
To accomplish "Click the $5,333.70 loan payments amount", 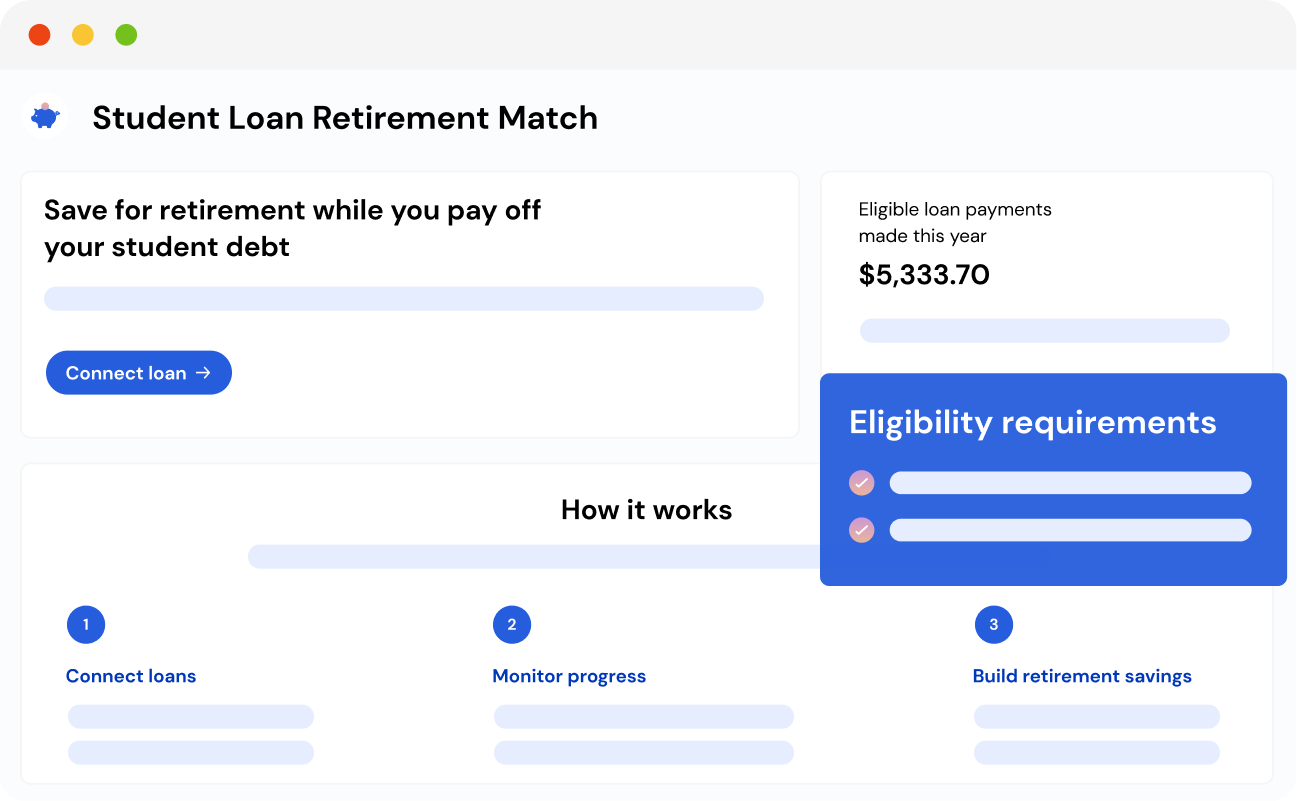I will [x=924, y=275].
